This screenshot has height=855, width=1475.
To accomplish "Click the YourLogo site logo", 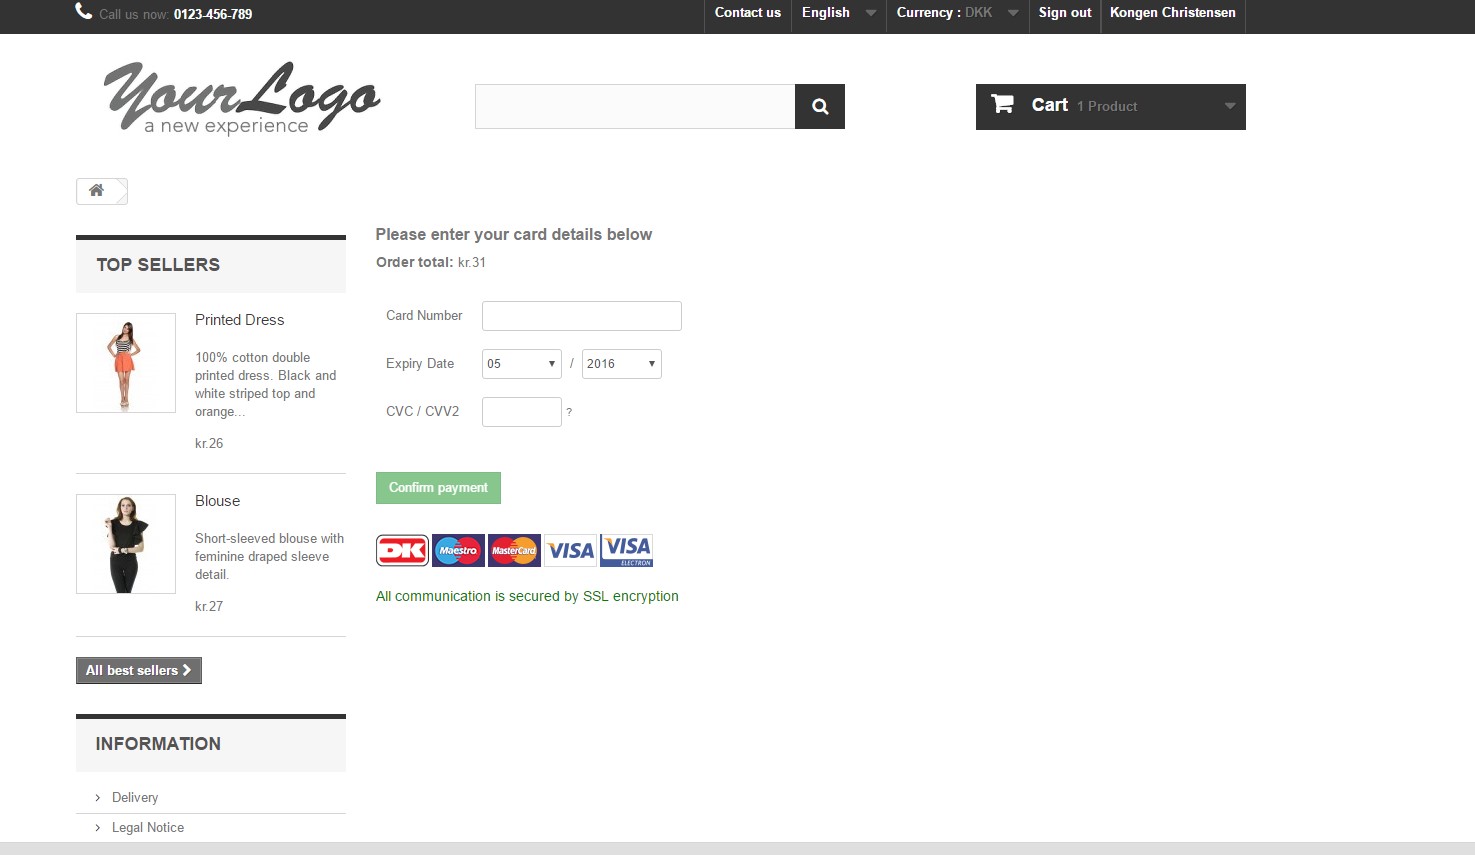I will click(x=242, y=98).
